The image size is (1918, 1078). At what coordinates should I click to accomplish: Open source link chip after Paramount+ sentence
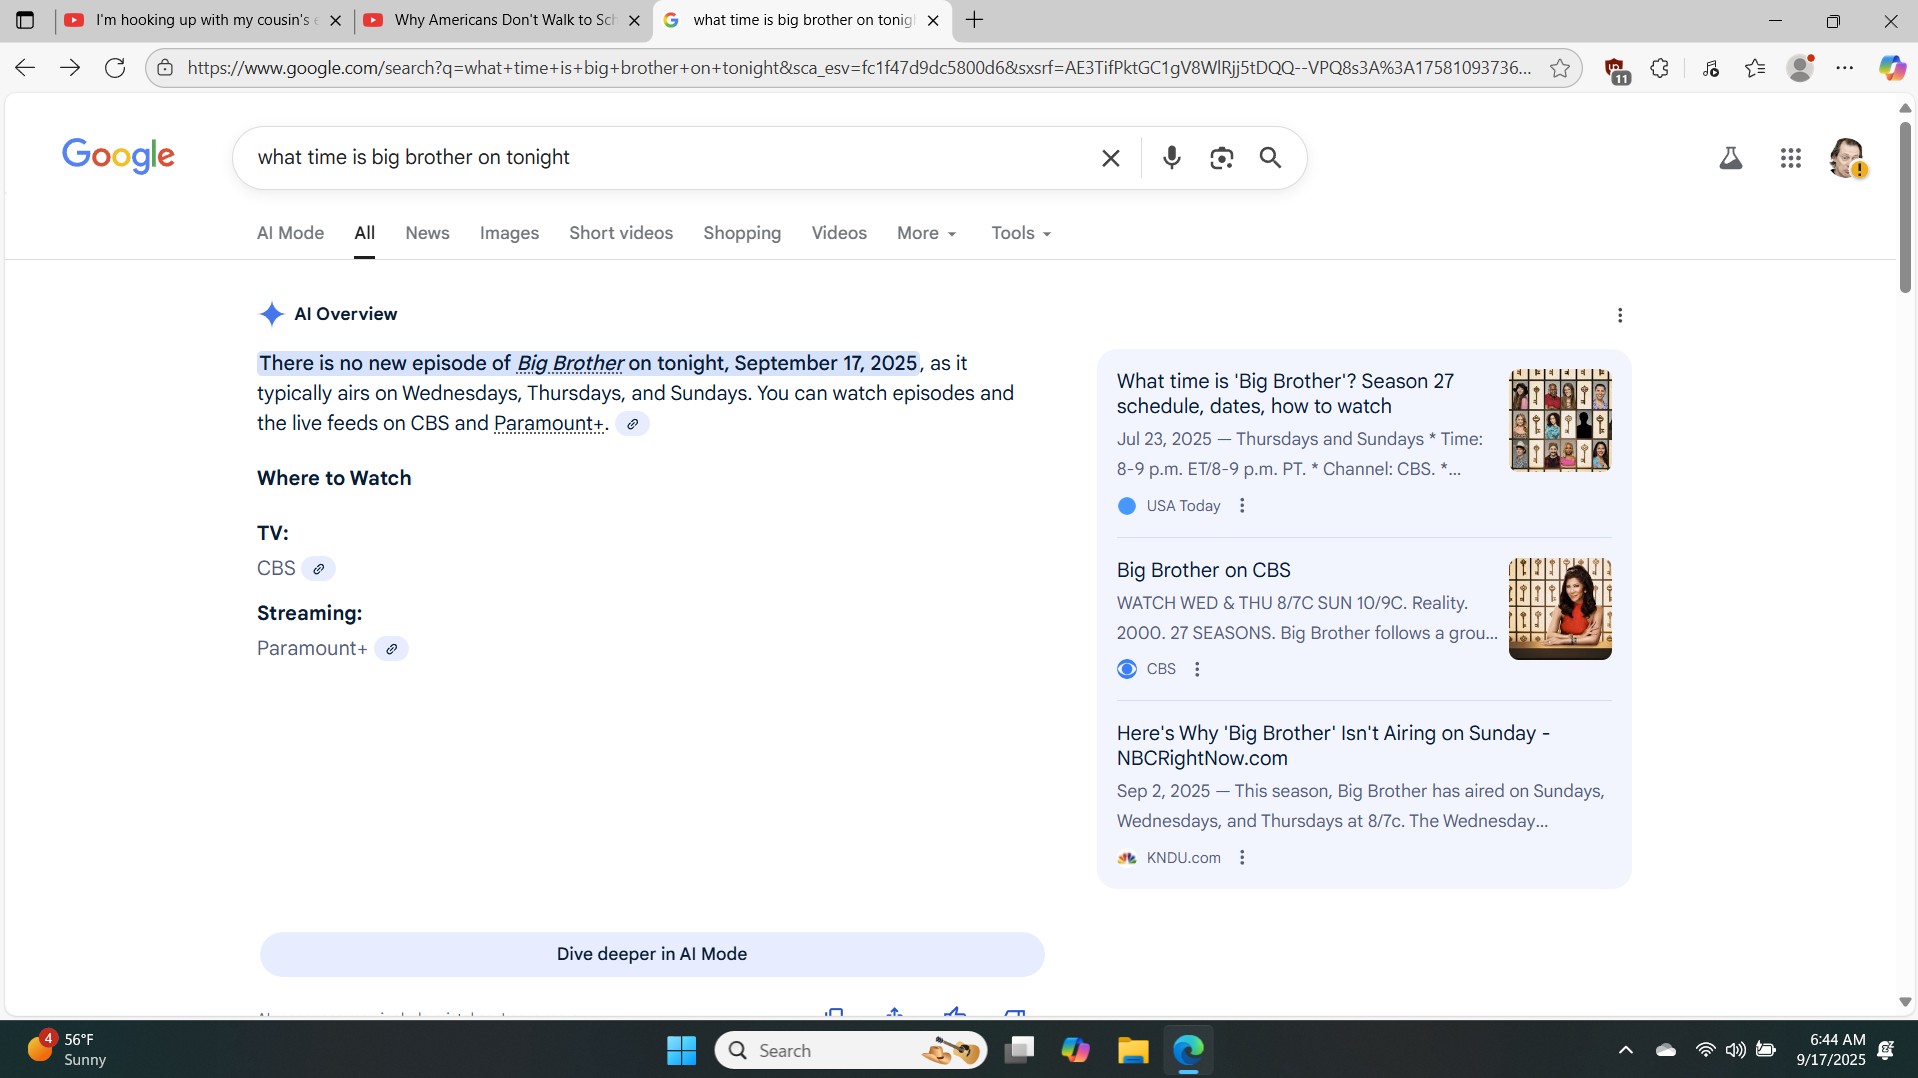pos(632,424)
